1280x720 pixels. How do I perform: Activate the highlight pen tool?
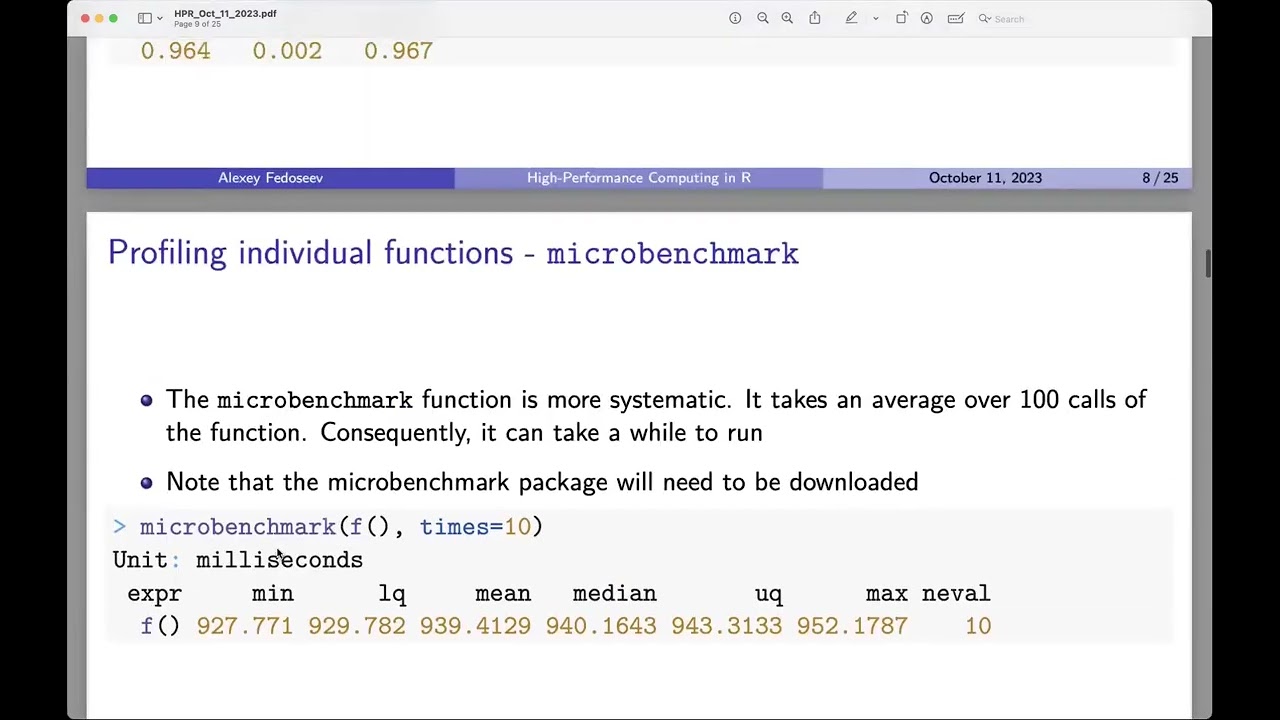[851, 18]
